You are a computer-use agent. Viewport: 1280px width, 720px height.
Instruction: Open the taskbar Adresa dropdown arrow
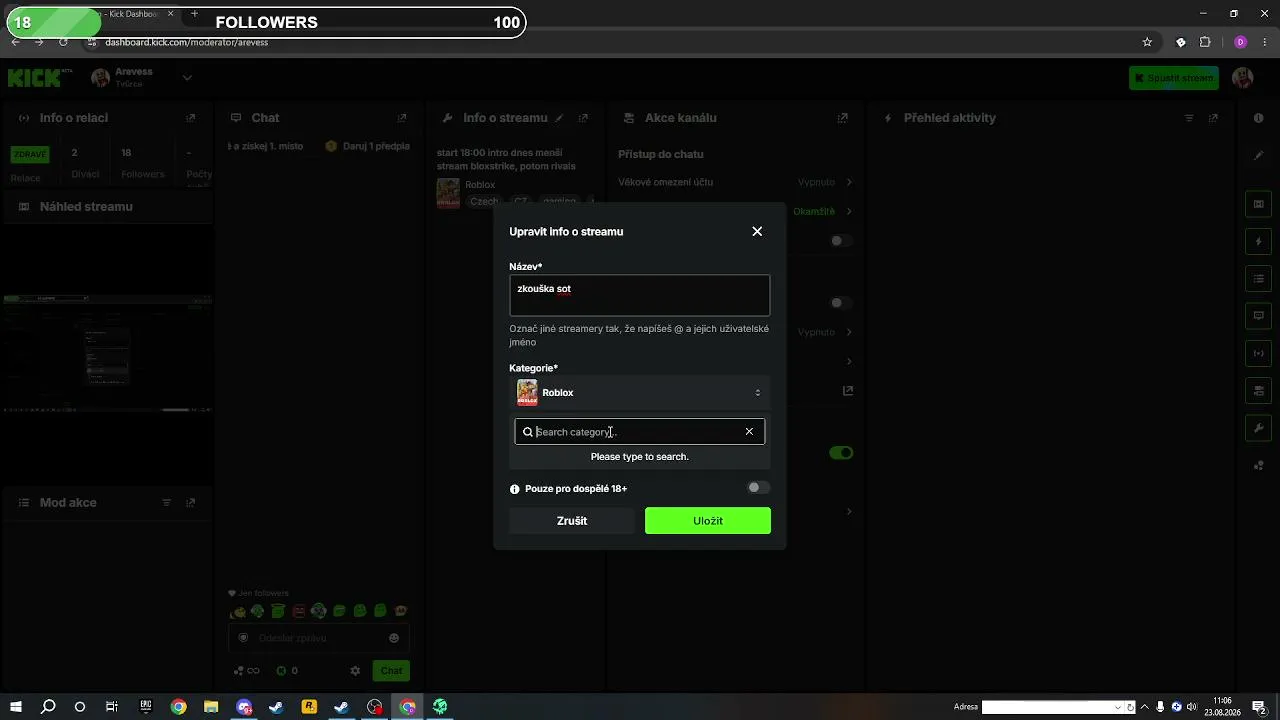click(1118, 707)
